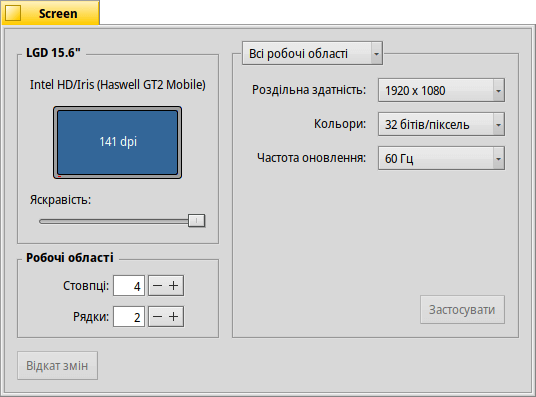Viewport: 536px width, 397px height.
Task: Increase the rows count with plus button
Action: [x=174, y=317]
